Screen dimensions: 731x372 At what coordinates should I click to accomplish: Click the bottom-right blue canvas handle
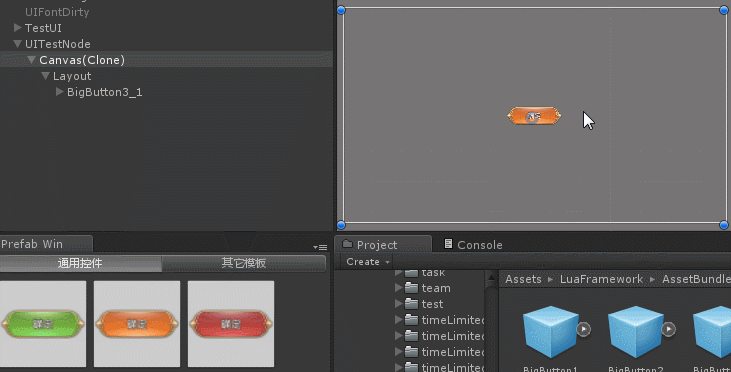click(x=724, y=225)
